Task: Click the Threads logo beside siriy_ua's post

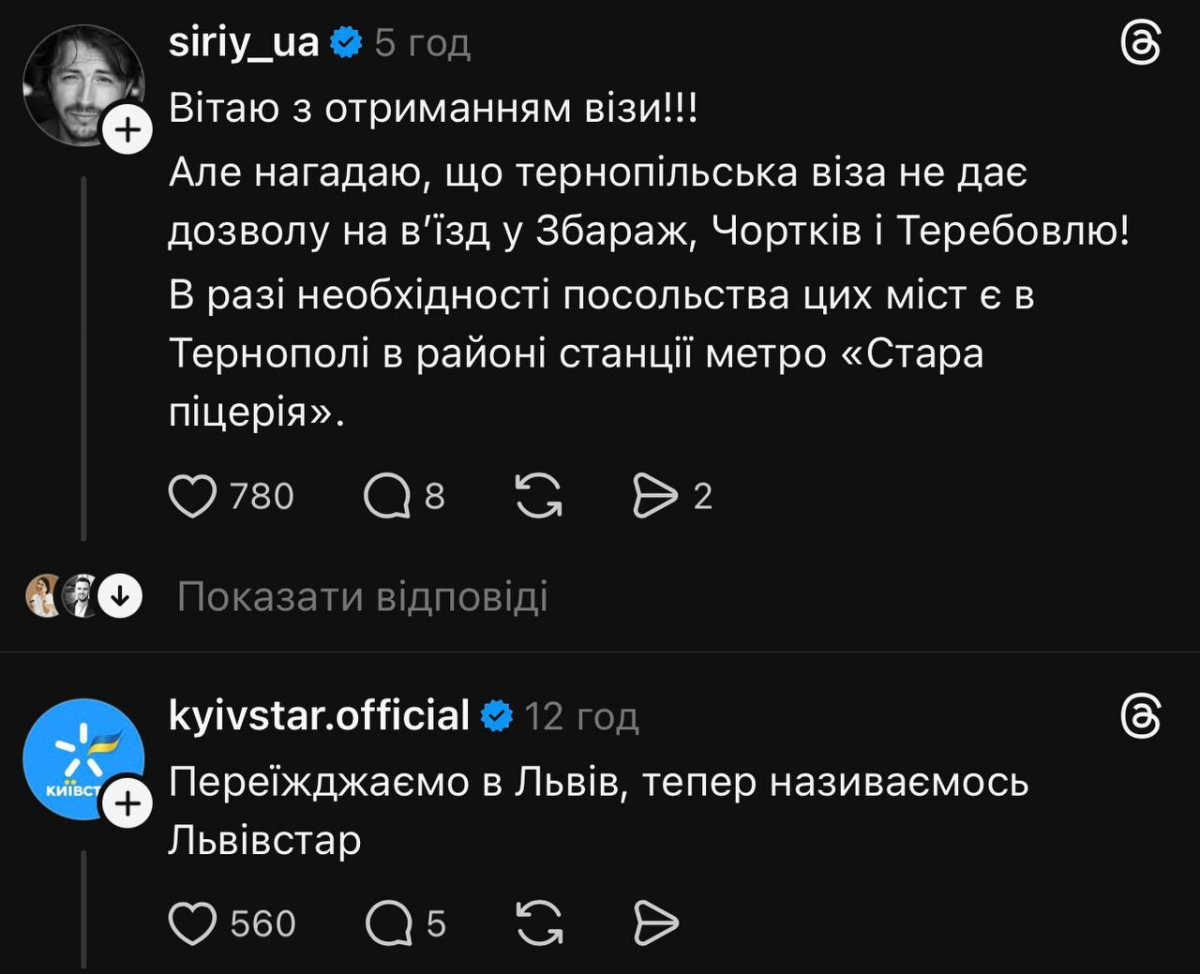Action: pos(1142,45)
